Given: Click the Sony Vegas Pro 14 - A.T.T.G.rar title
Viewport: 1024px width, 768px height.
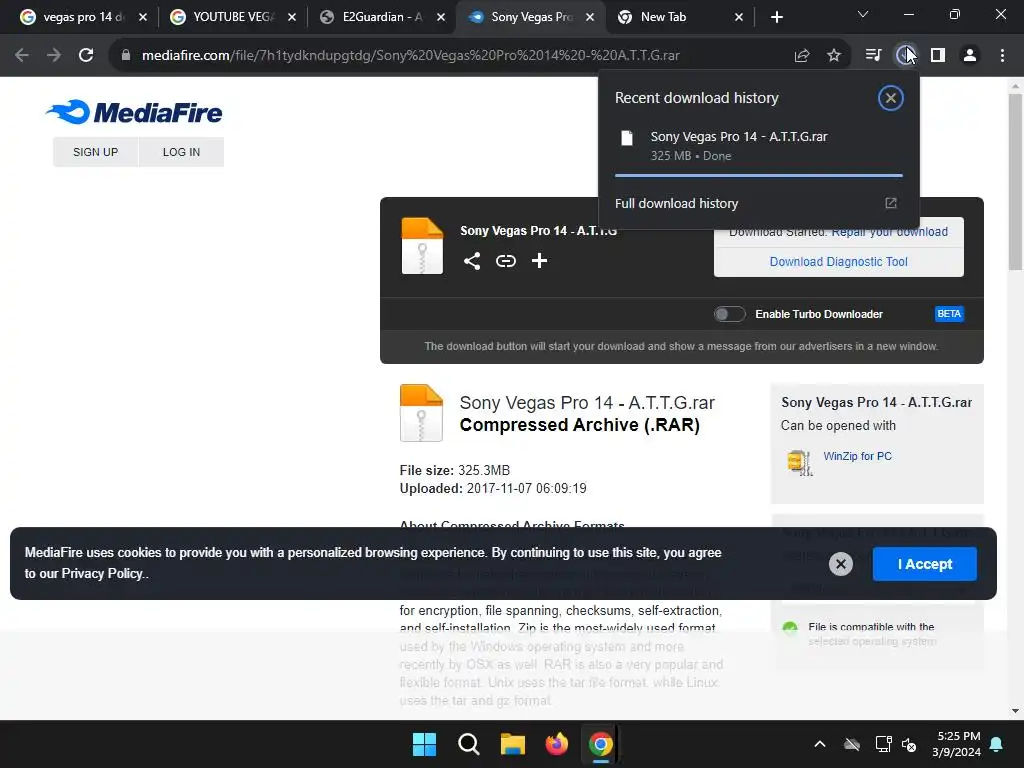Looking at the screenshot, I should 587,403.
